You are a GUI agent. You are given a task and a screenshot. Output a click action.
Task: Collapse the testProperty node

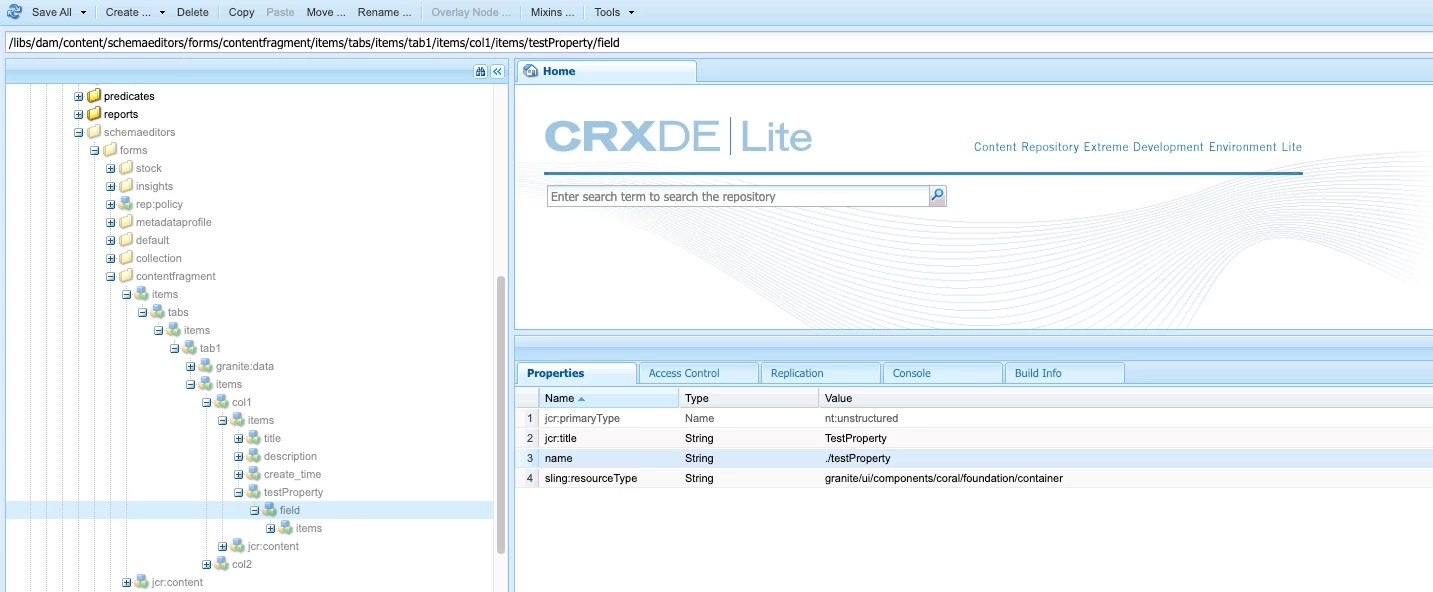coord(239,492)
